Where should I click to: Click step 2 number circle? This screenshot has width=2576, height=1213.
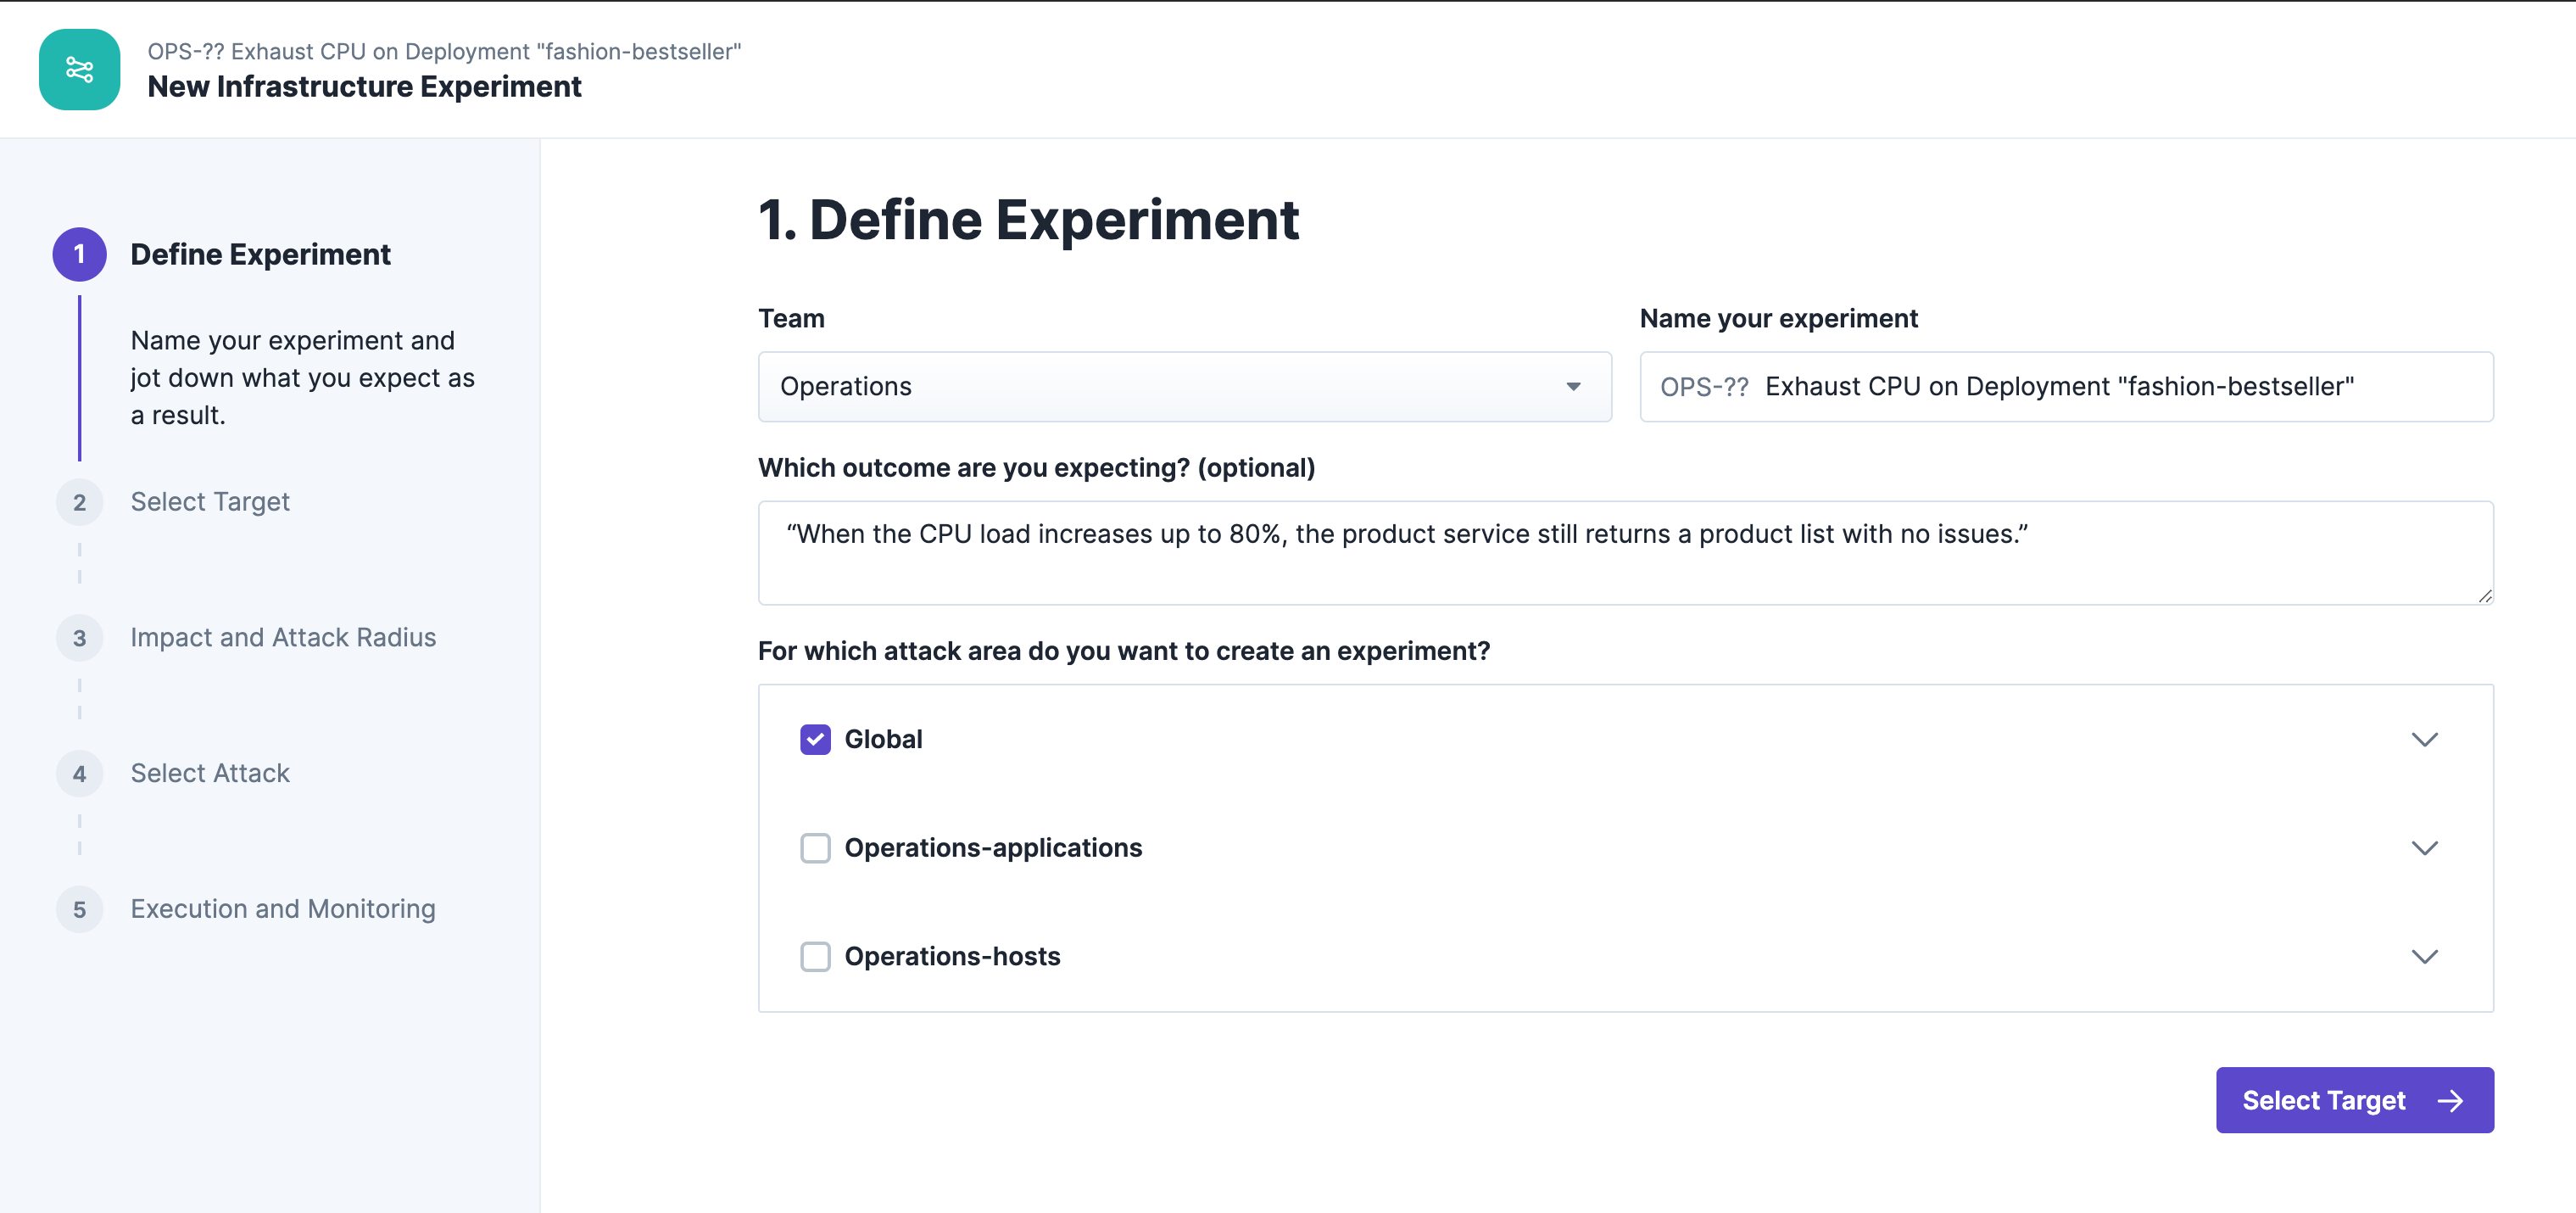(x=79, y=502)
